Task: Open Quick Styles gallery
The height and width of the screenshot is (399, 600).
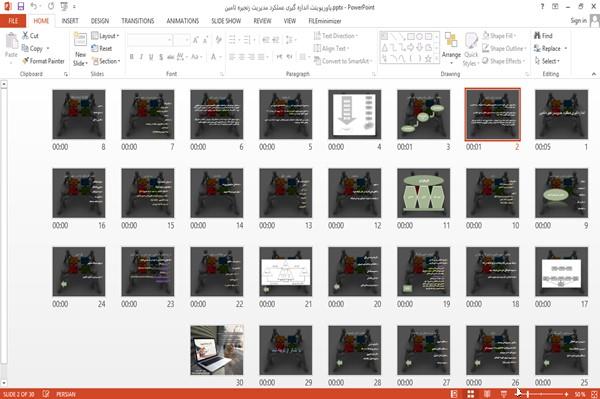Action: click(471, 49)
